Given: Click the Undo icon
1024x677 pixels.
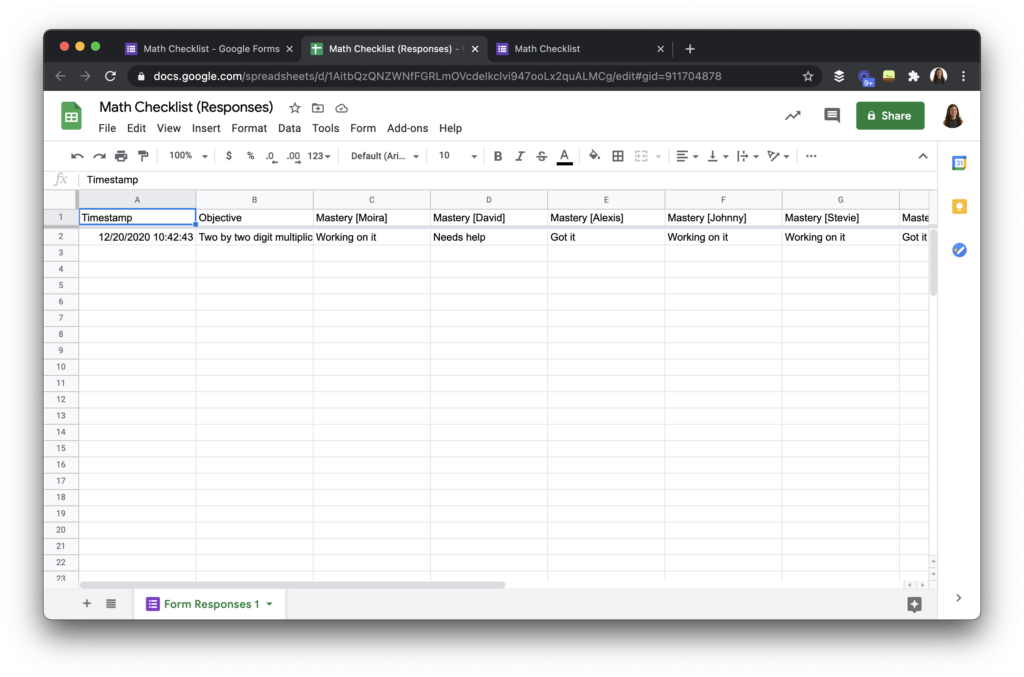Looking at the screenshot, I should pyautogui.click(x=78, y=156).
